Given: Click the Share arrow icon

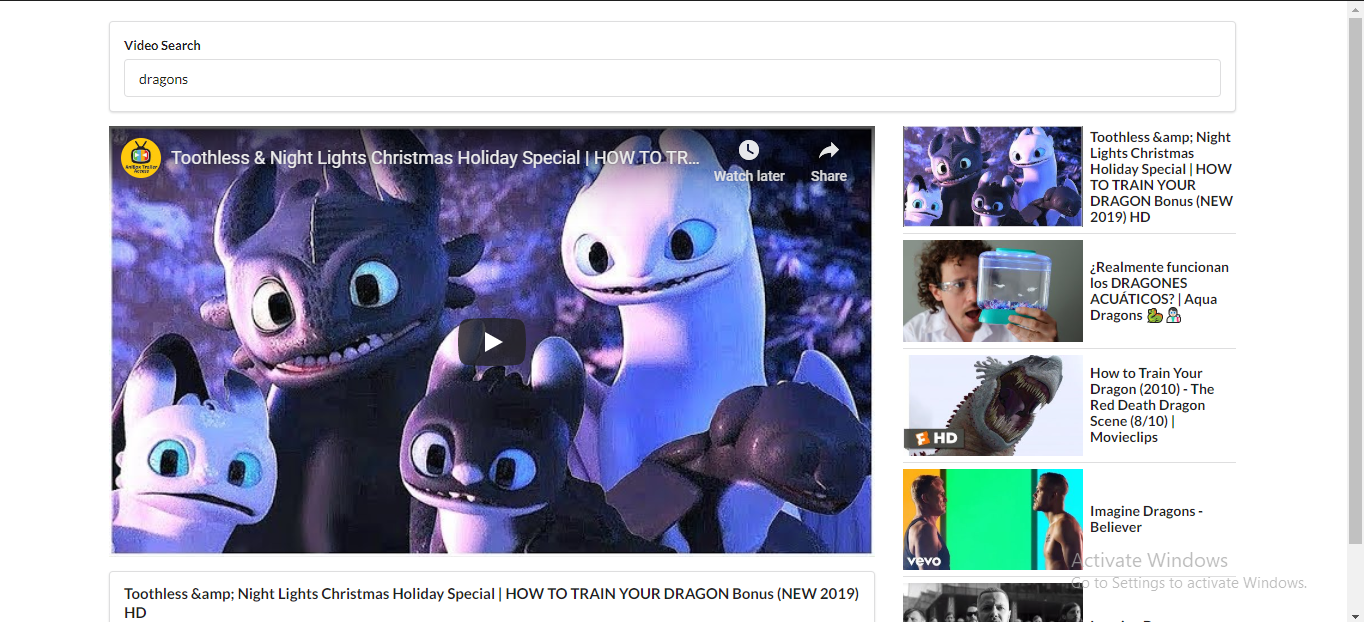Looking at the screenshot, I should pyautogui.click(x=828, y=150).
